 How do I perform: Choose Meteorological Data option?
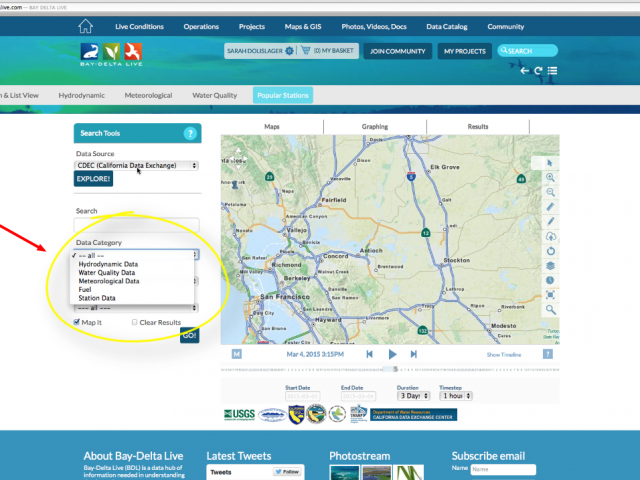click(109, 281)
